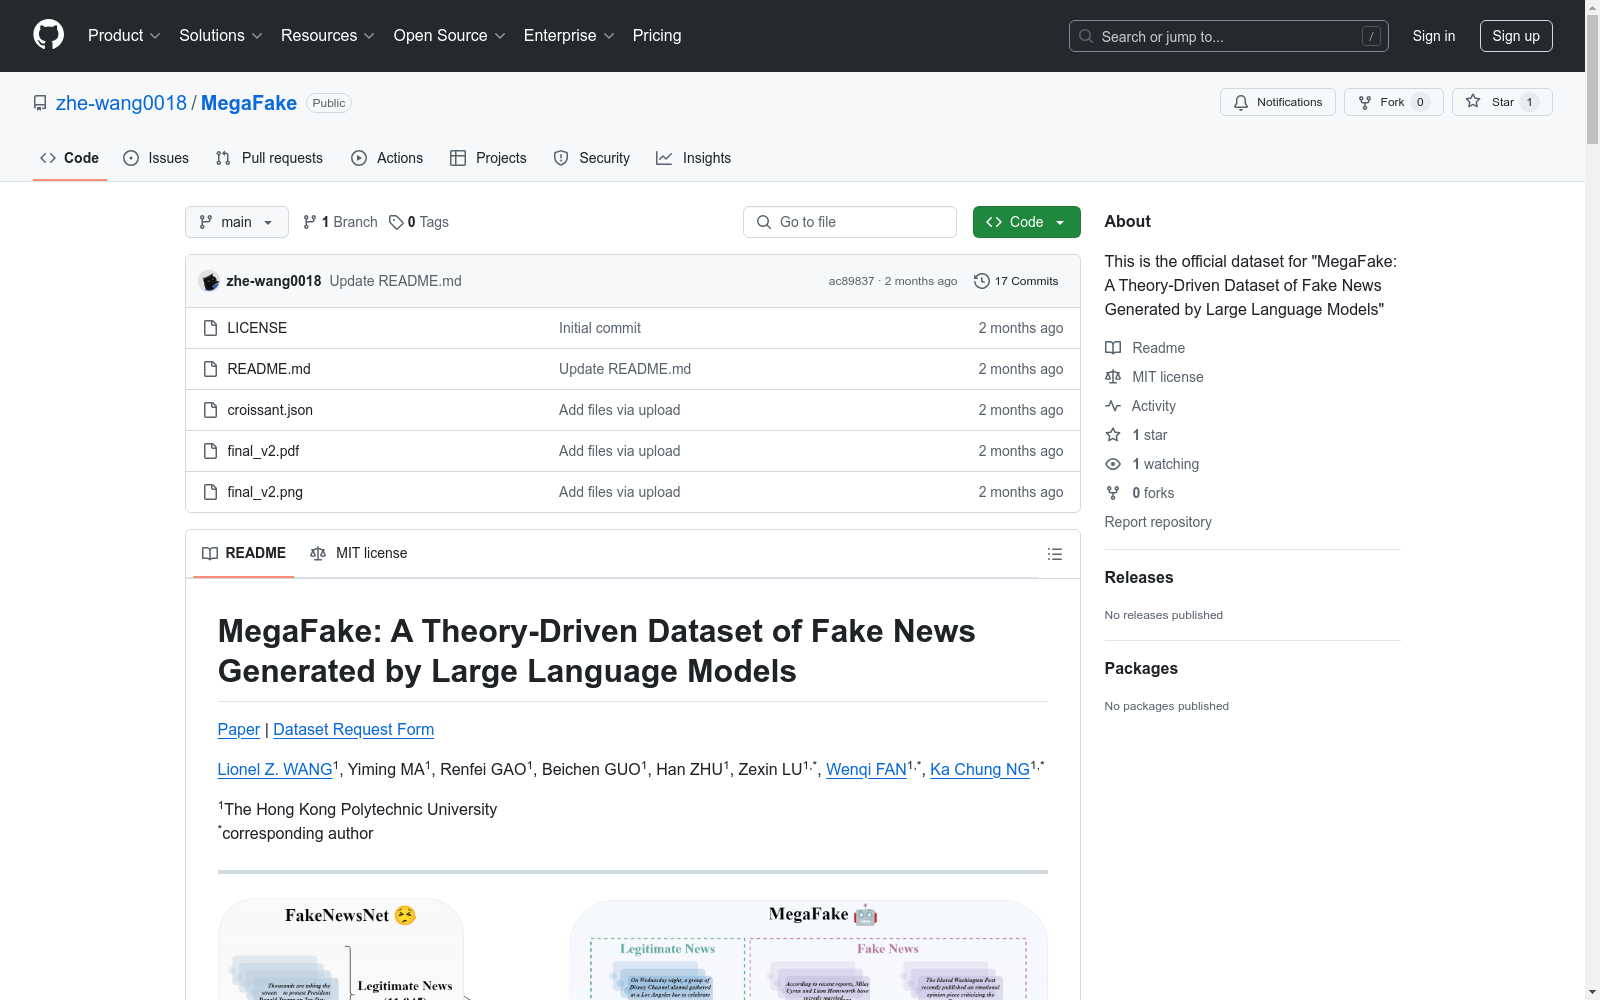The image size is (1600, 1000).
Task: Click the file icon next to croissant.json
Action: tap(210, 410)
